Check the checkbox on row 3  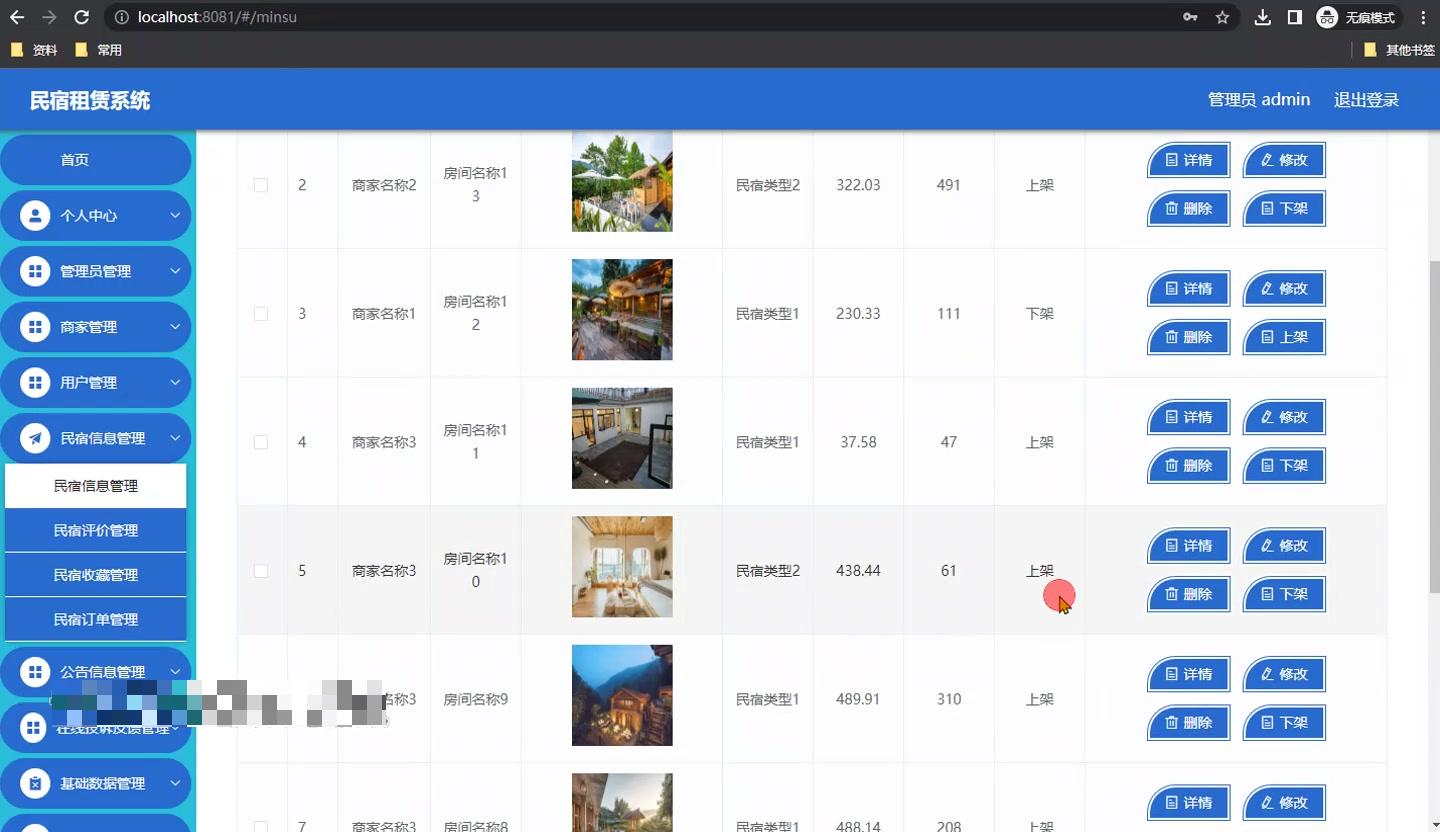point(261,313)
